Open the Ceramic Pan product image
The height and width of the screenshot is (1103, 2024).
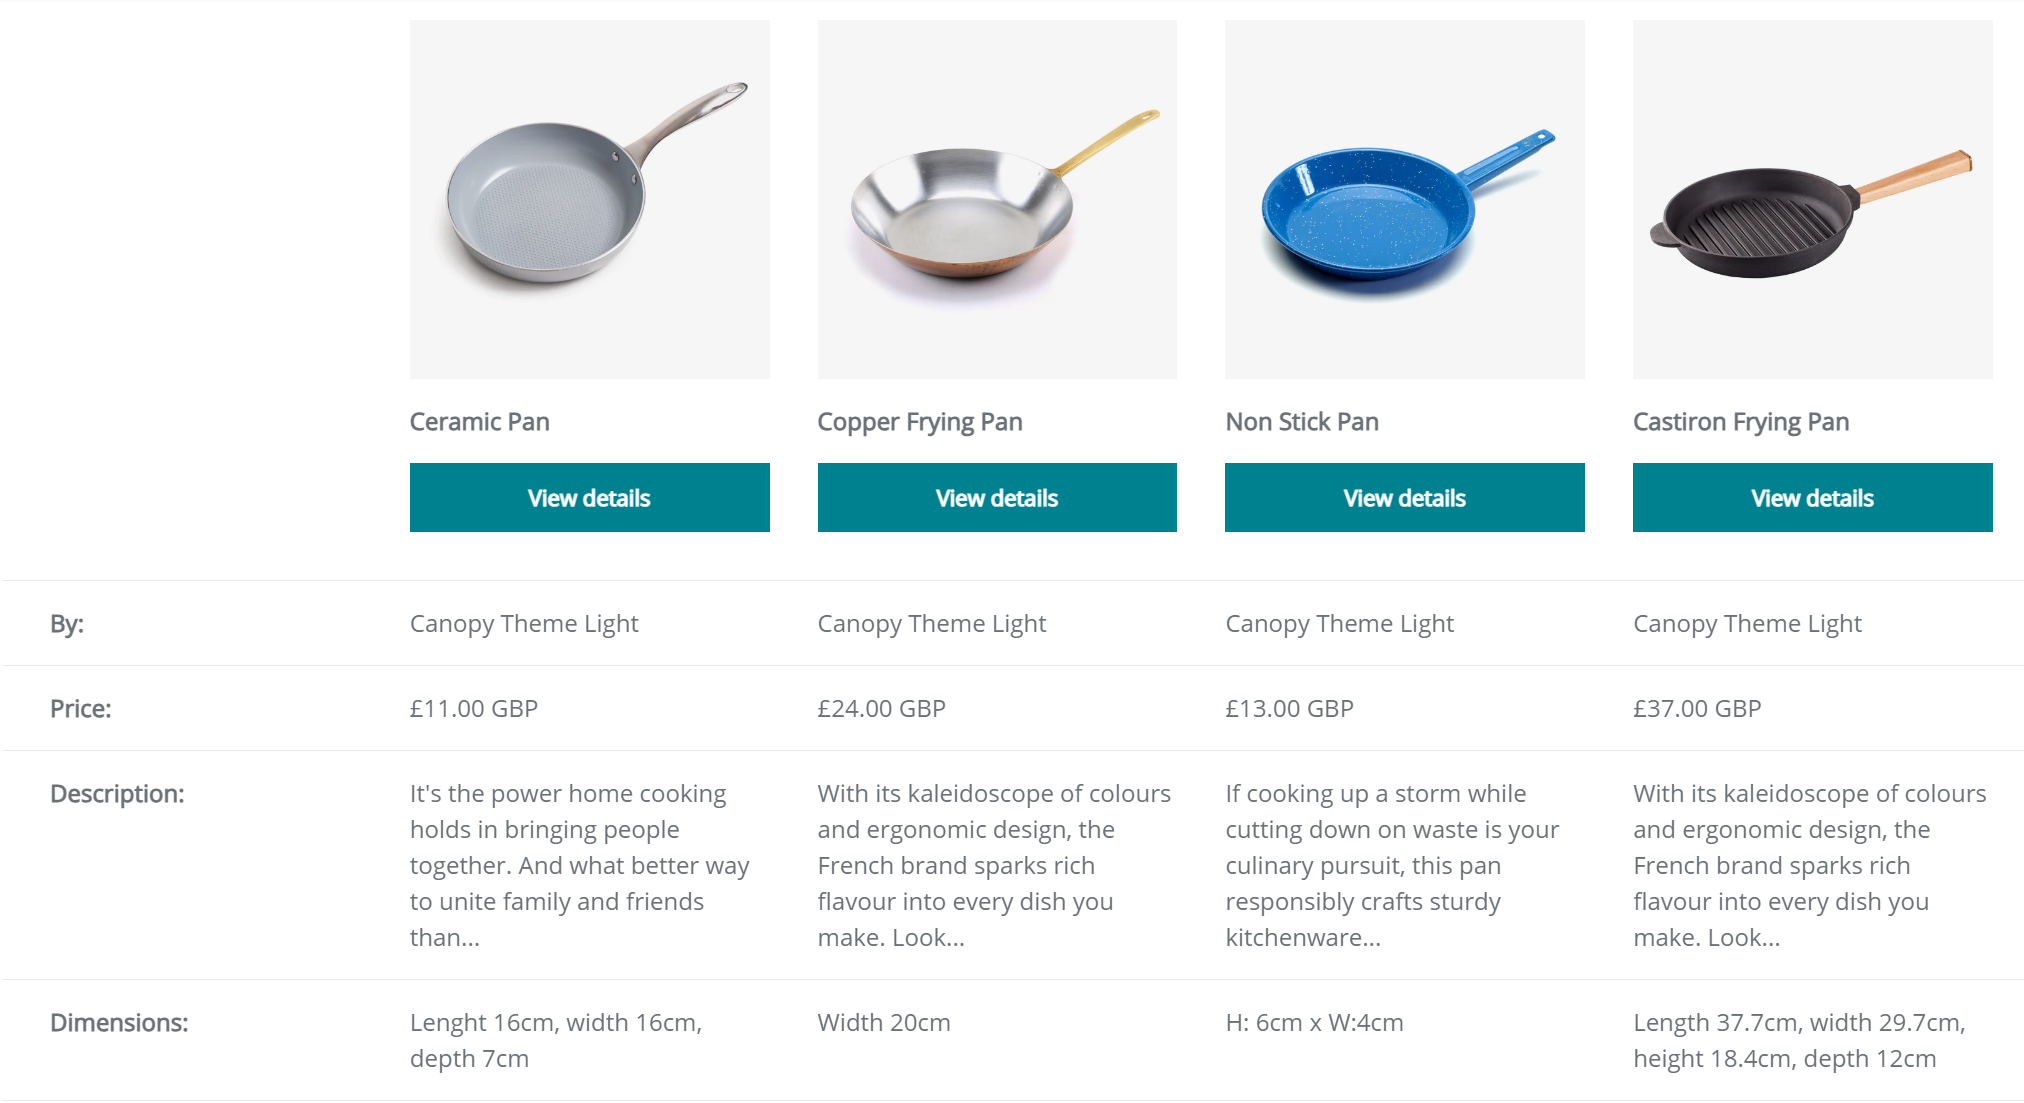(589, 199)
